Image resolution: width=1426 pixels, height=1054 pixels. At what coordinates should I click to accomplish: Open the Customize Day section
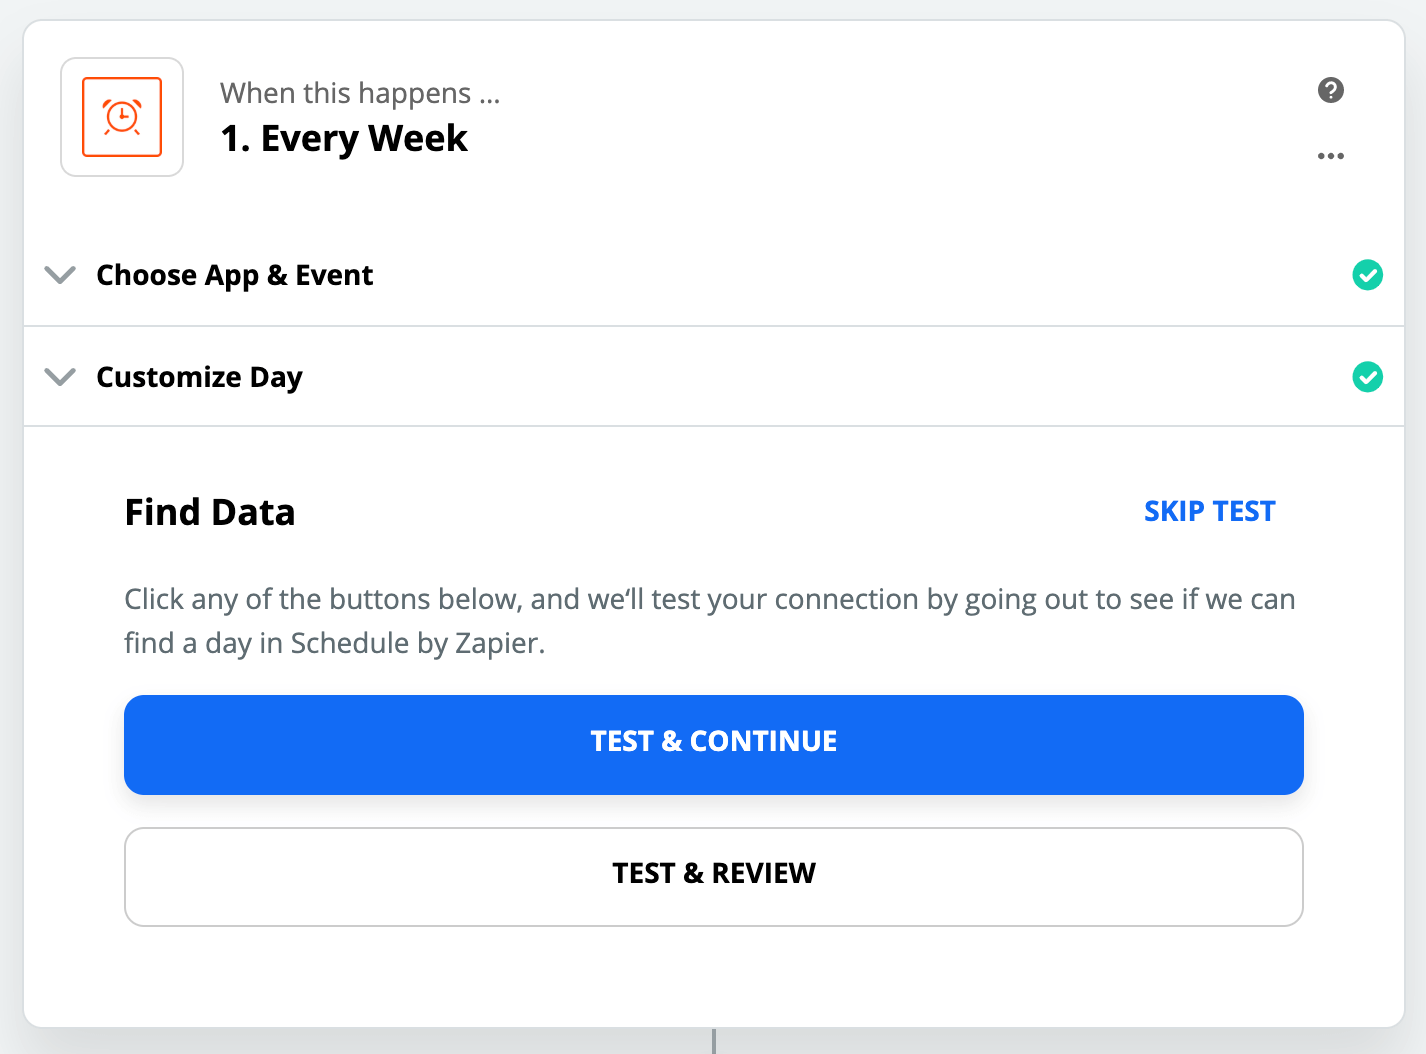(199, 377)
